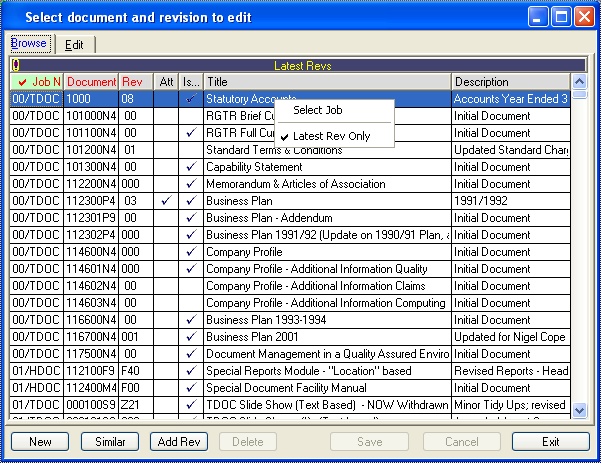Toggle Is checkmark for Capability Statement row

pos(191,167)
